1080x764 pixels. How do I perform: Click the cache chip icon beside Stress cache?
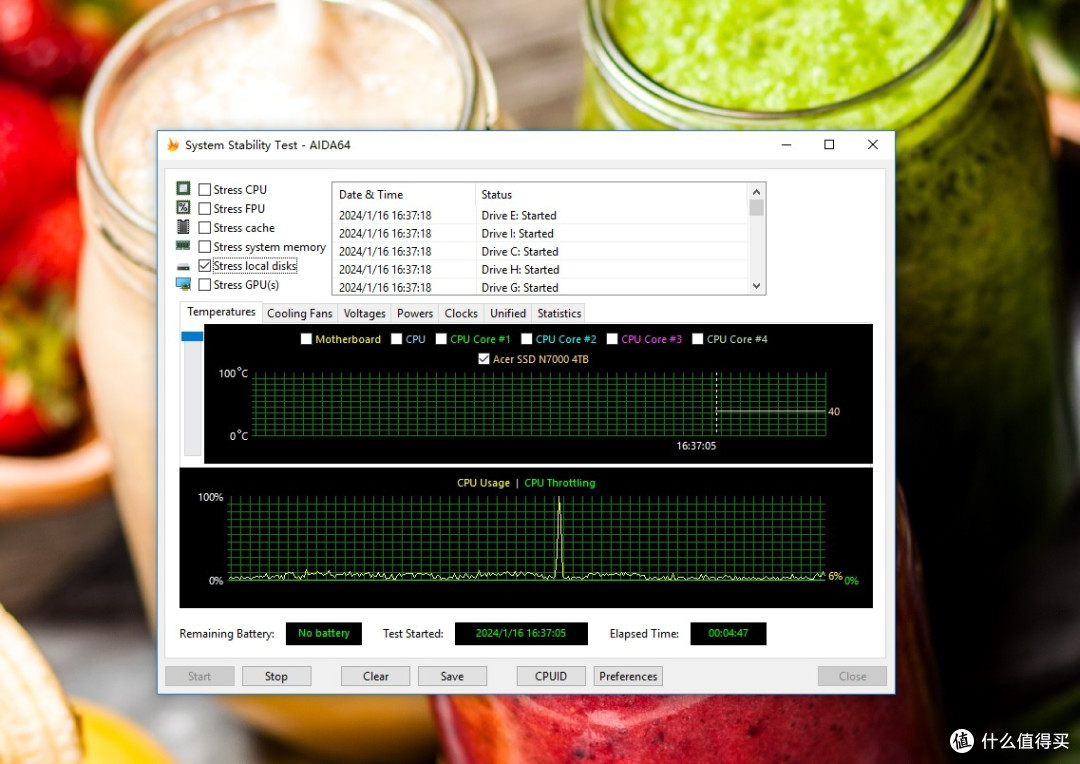click(x=183, y=227)
